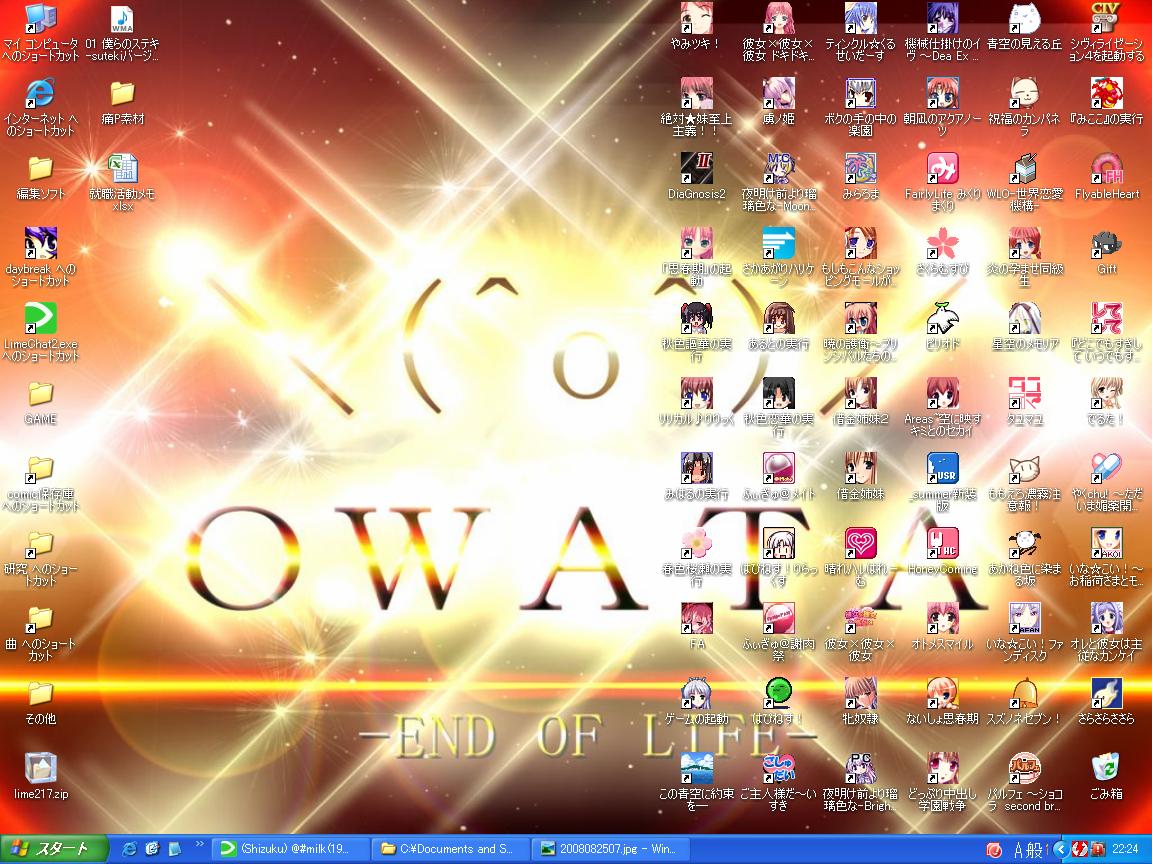Select the 晴れハレ晴れーむ shortcut icon

860,544
